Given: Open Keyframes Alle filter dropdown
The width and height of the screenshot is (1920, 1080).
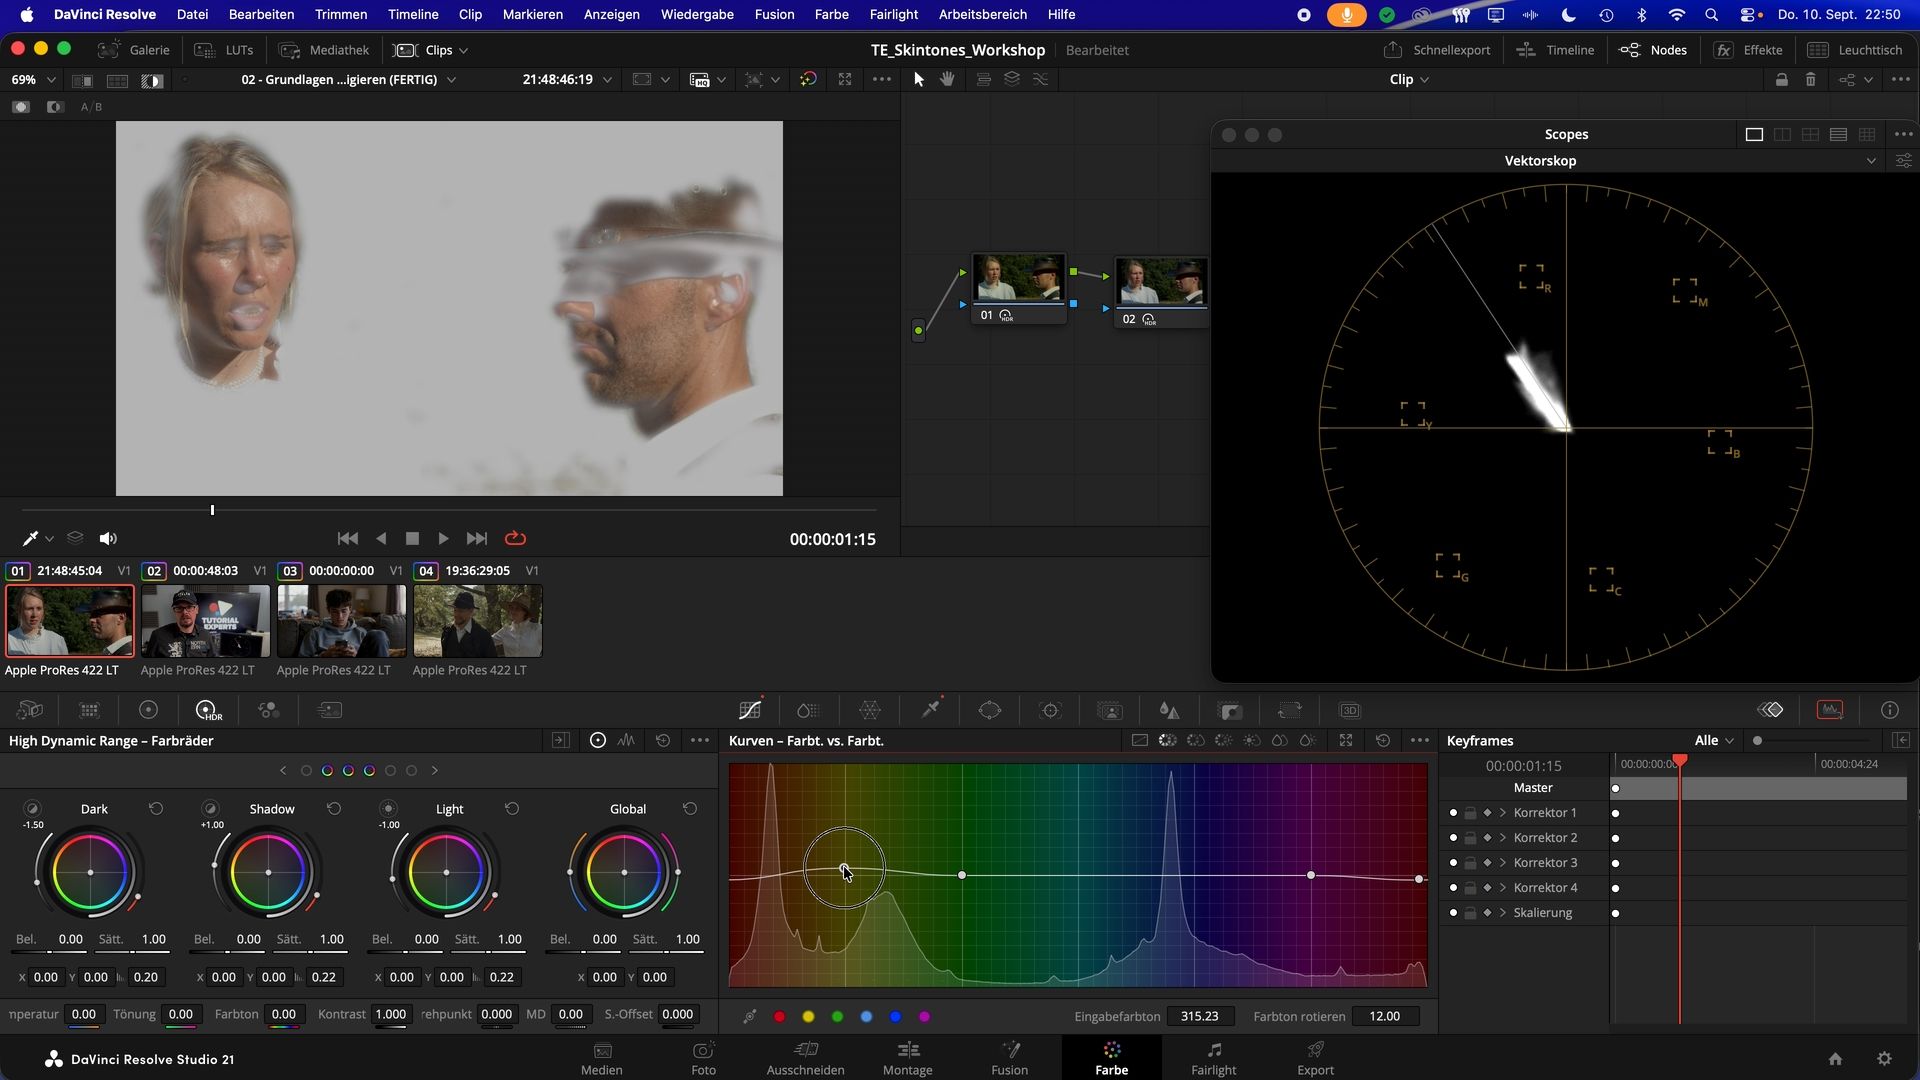Looking at the screenshot, I should (x=1714, y=741).
